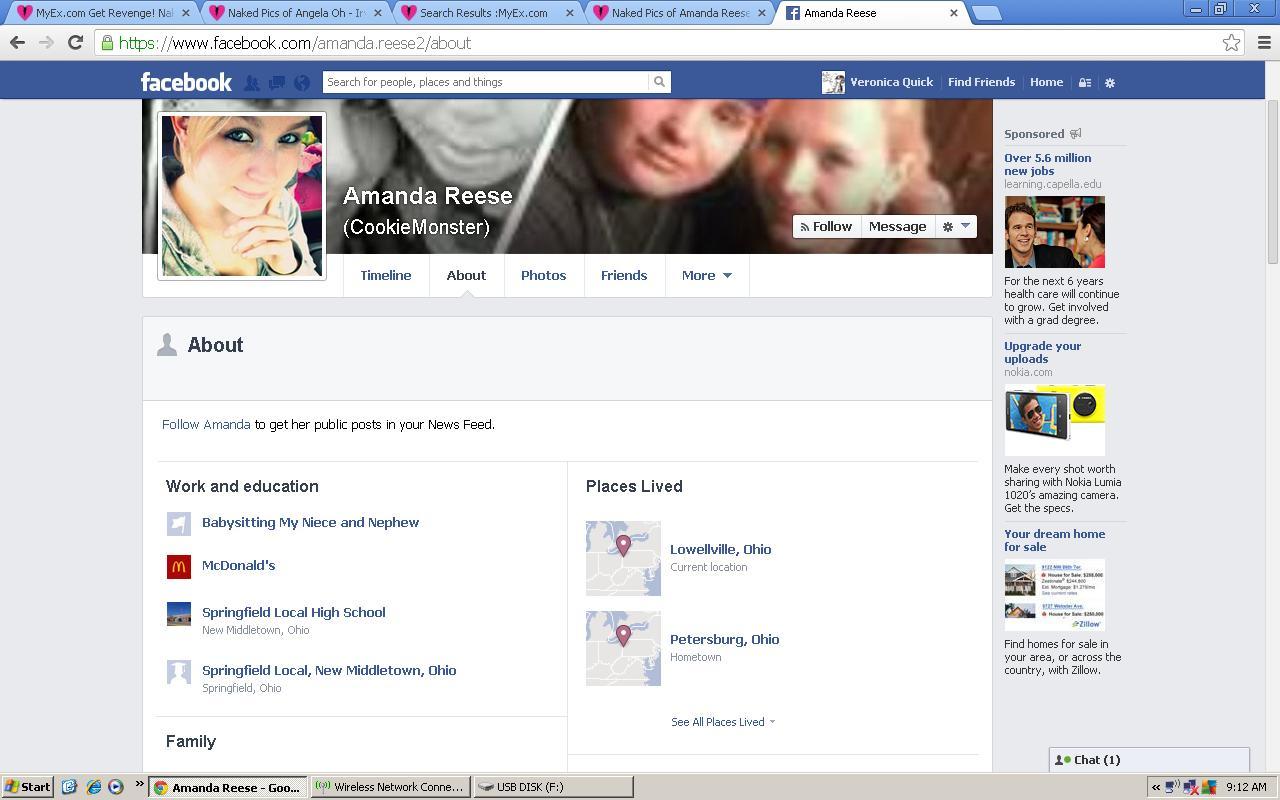Click the Message button
The image size is (1280, 800).
click(x=897, y=227)
